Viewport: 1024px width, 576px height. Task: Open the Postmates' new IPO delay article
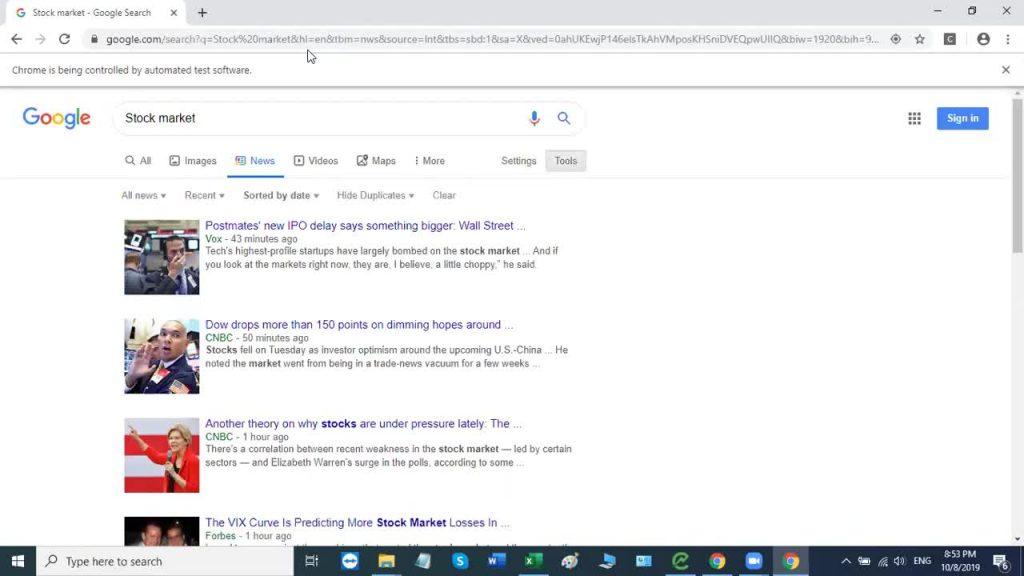[x=365, y=225]
